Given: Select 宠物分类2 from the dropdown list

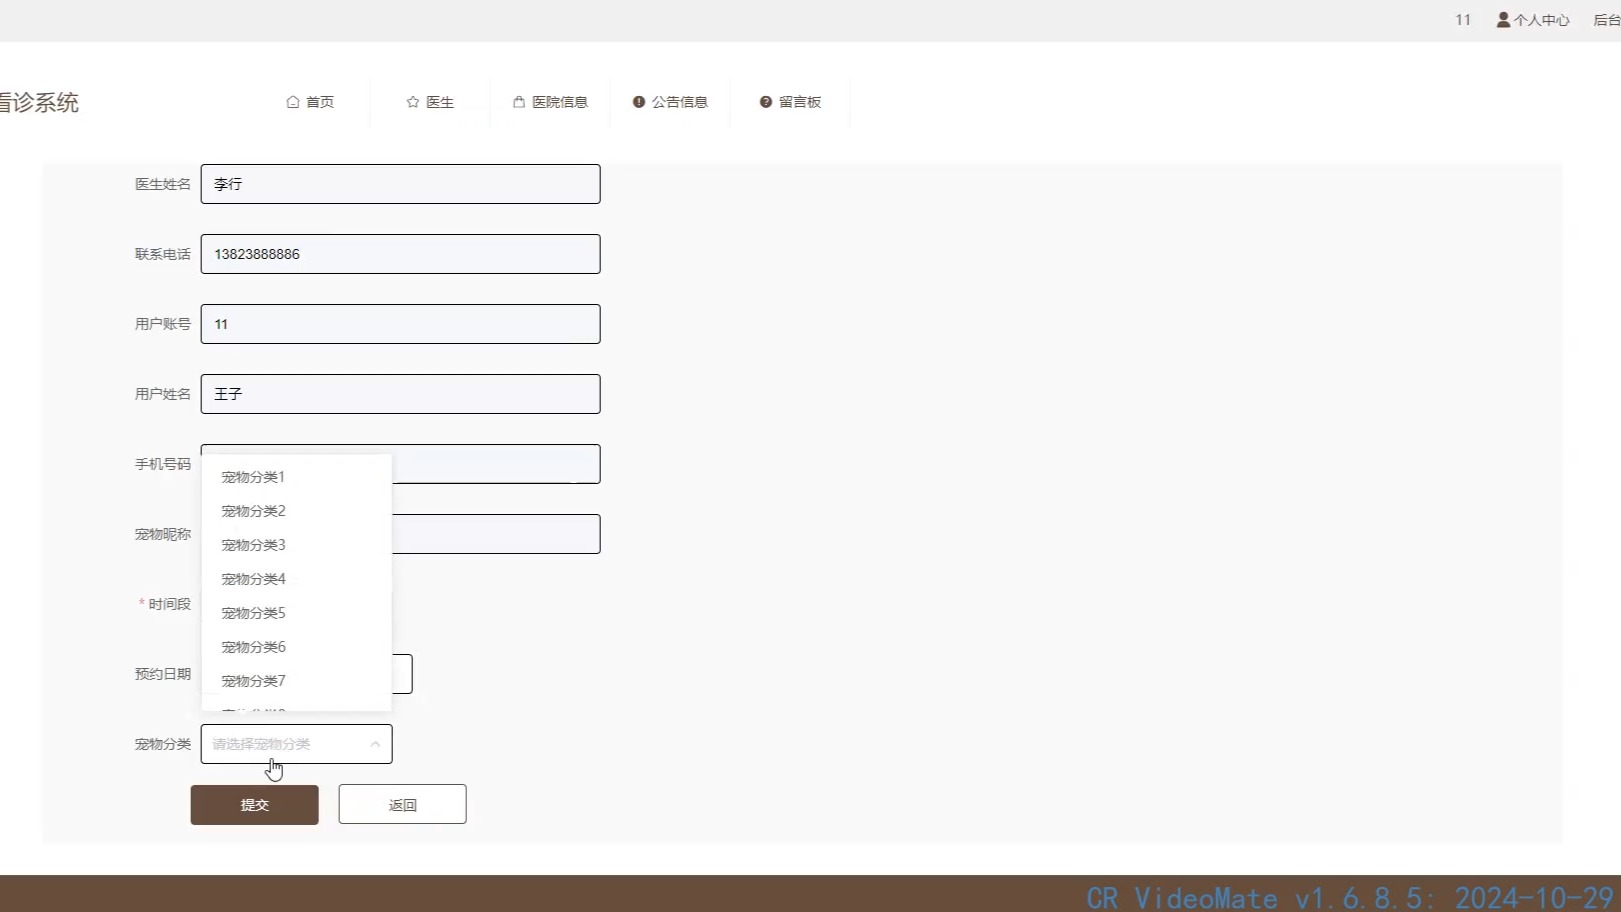Looking at the screenshot, I should click(296, 511).
